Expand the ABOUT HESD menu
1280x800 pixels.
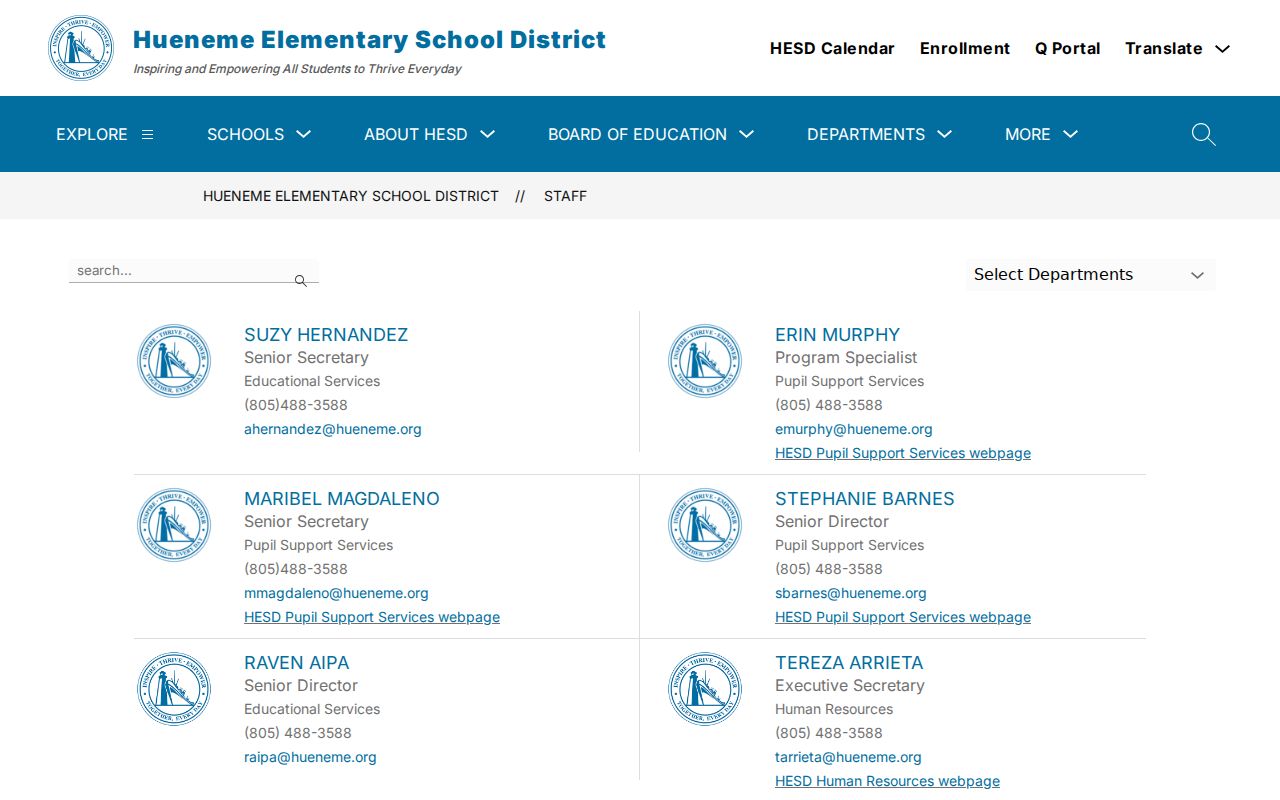point(429,134)
